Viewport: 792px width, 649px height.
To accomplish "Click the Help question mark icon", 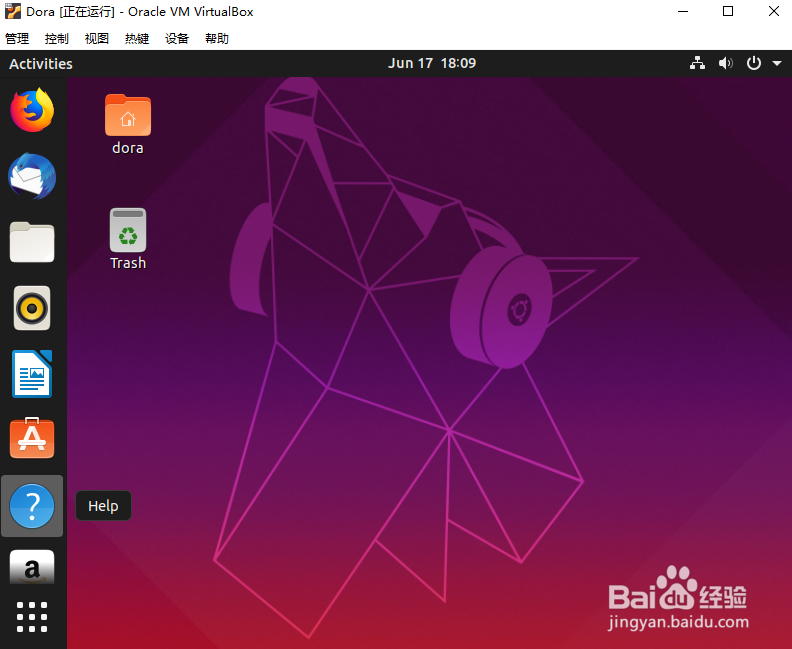I will click(x=32, y=506).
